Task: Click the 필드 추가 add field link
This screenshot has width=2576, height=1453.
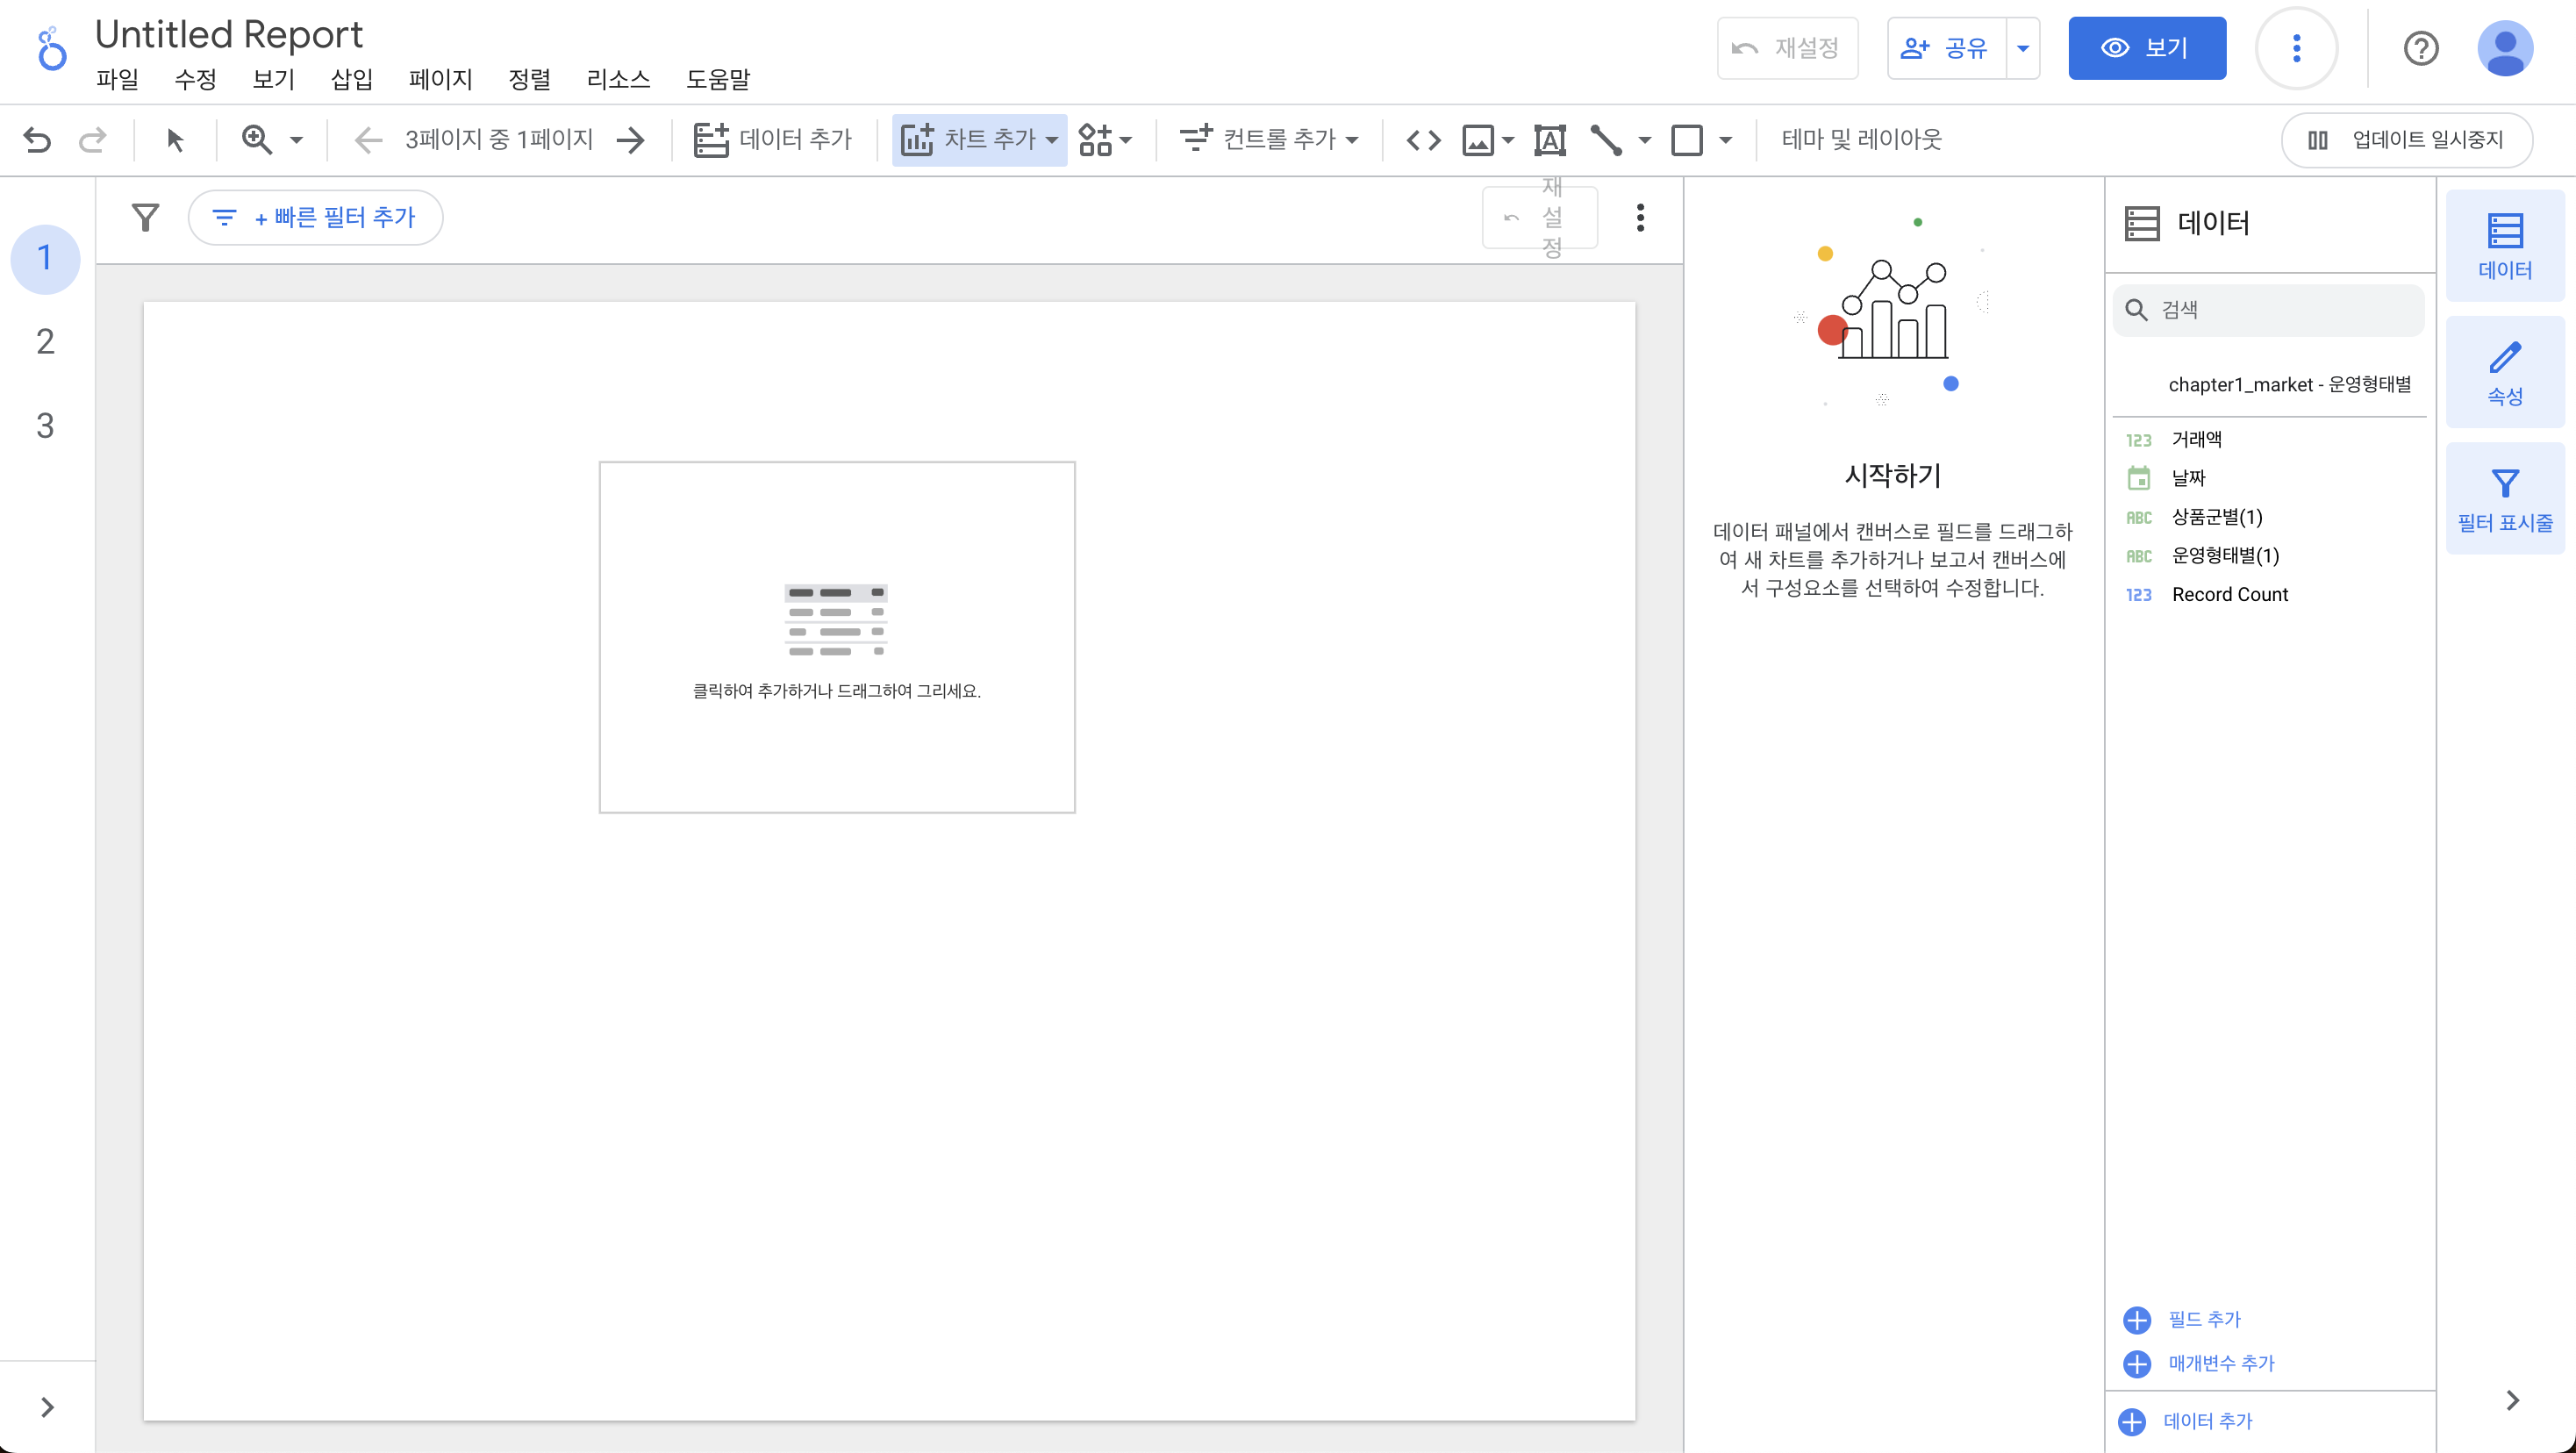Action: [2203, 1319]
